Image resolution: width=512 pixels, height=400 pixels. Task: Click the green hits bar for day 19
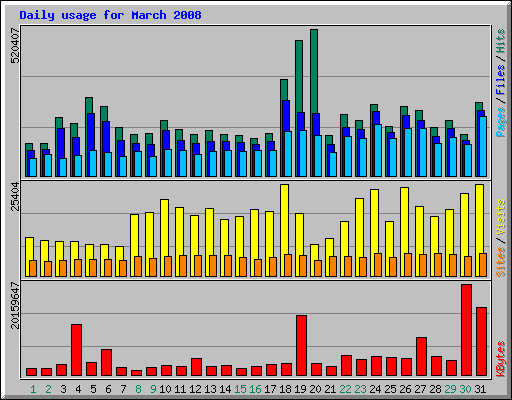299,76
